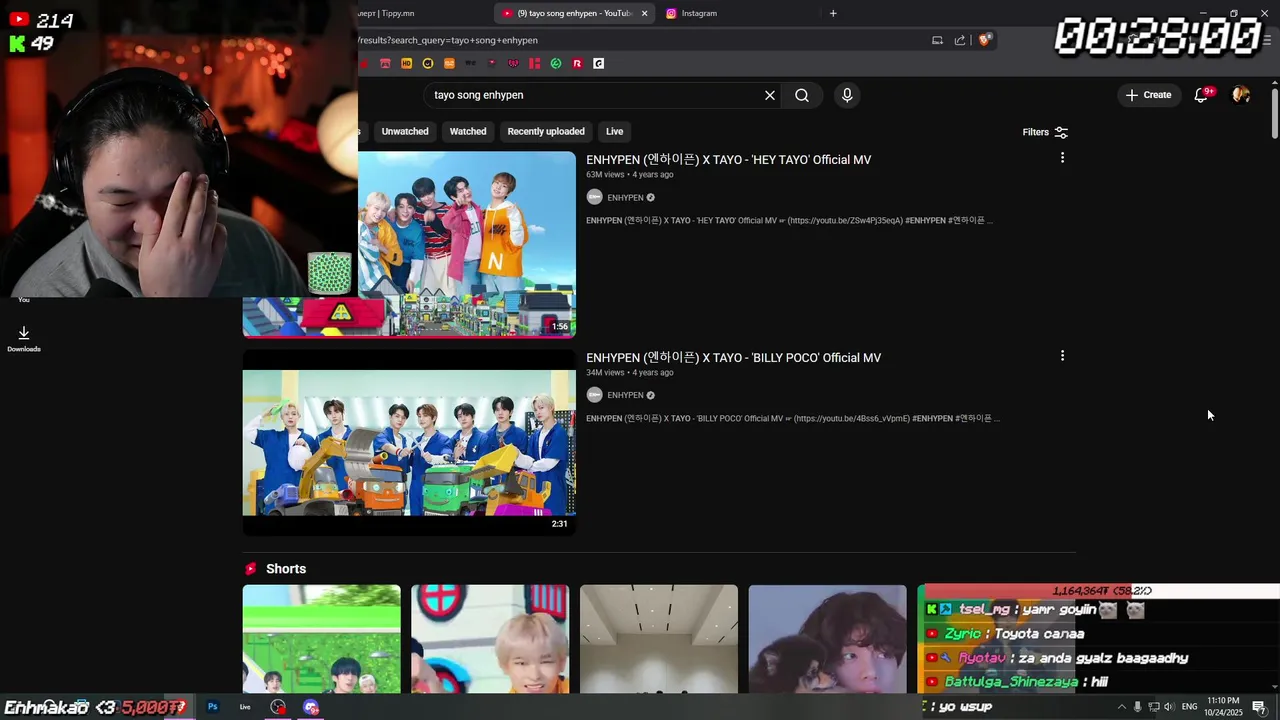The image size is (1280, 720).
Task: Open the fourth Short with curly hair
Action: 828,639
